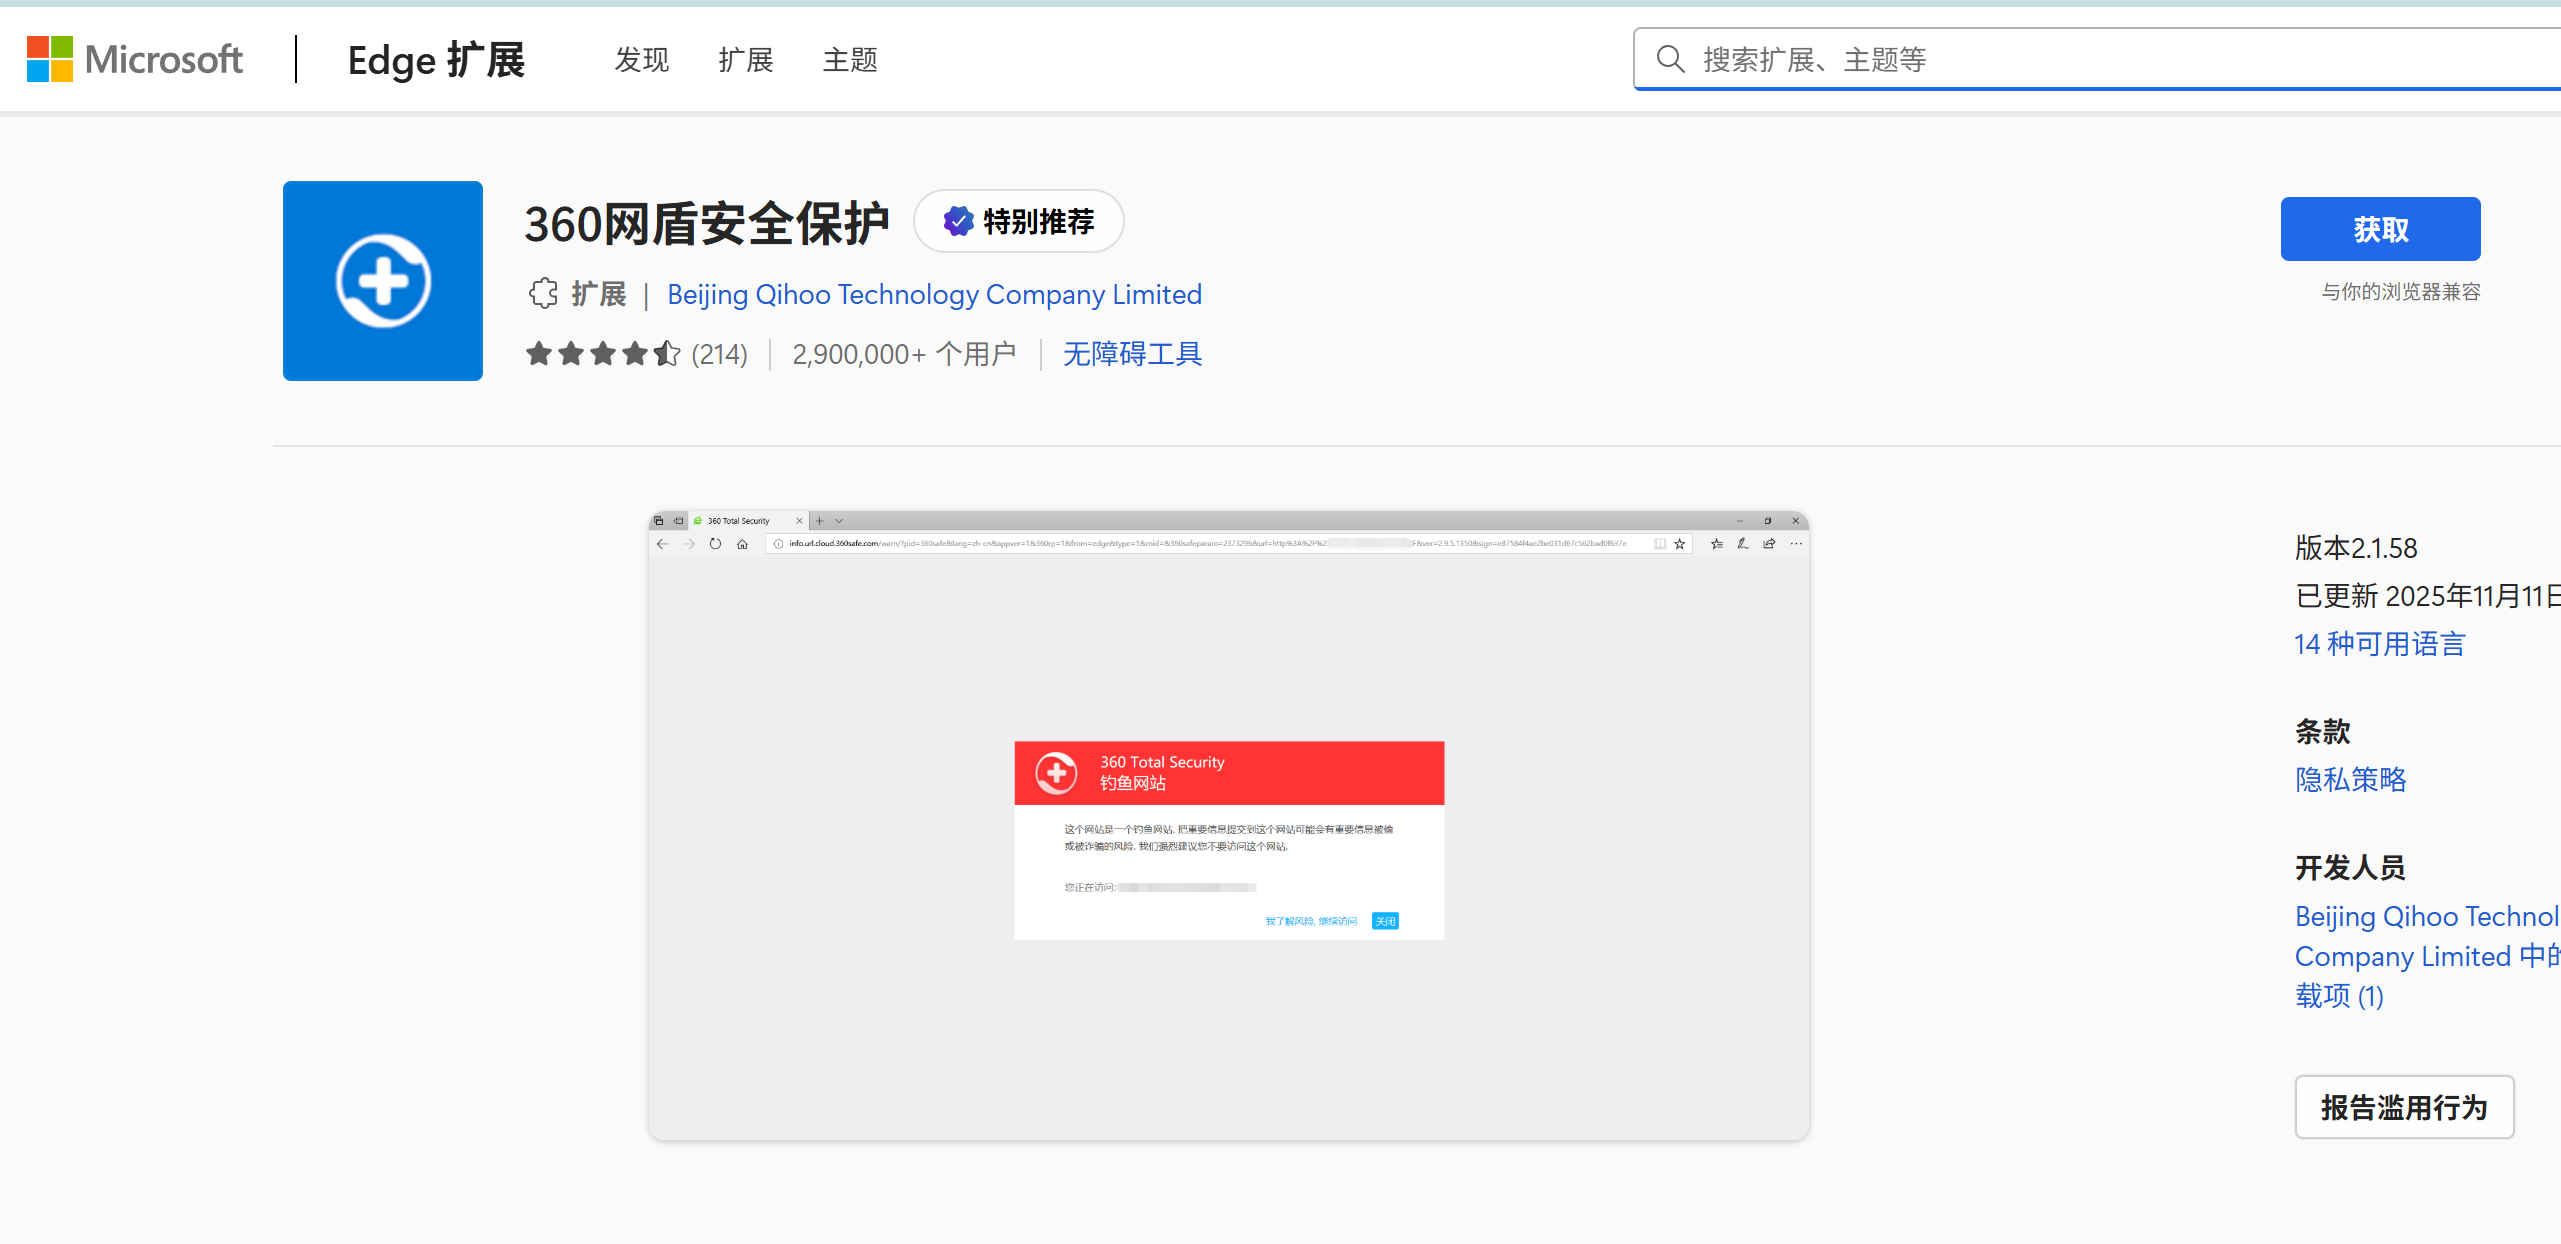
Task: Click the search magnifier icon
Action: (x=1670, y=59)
